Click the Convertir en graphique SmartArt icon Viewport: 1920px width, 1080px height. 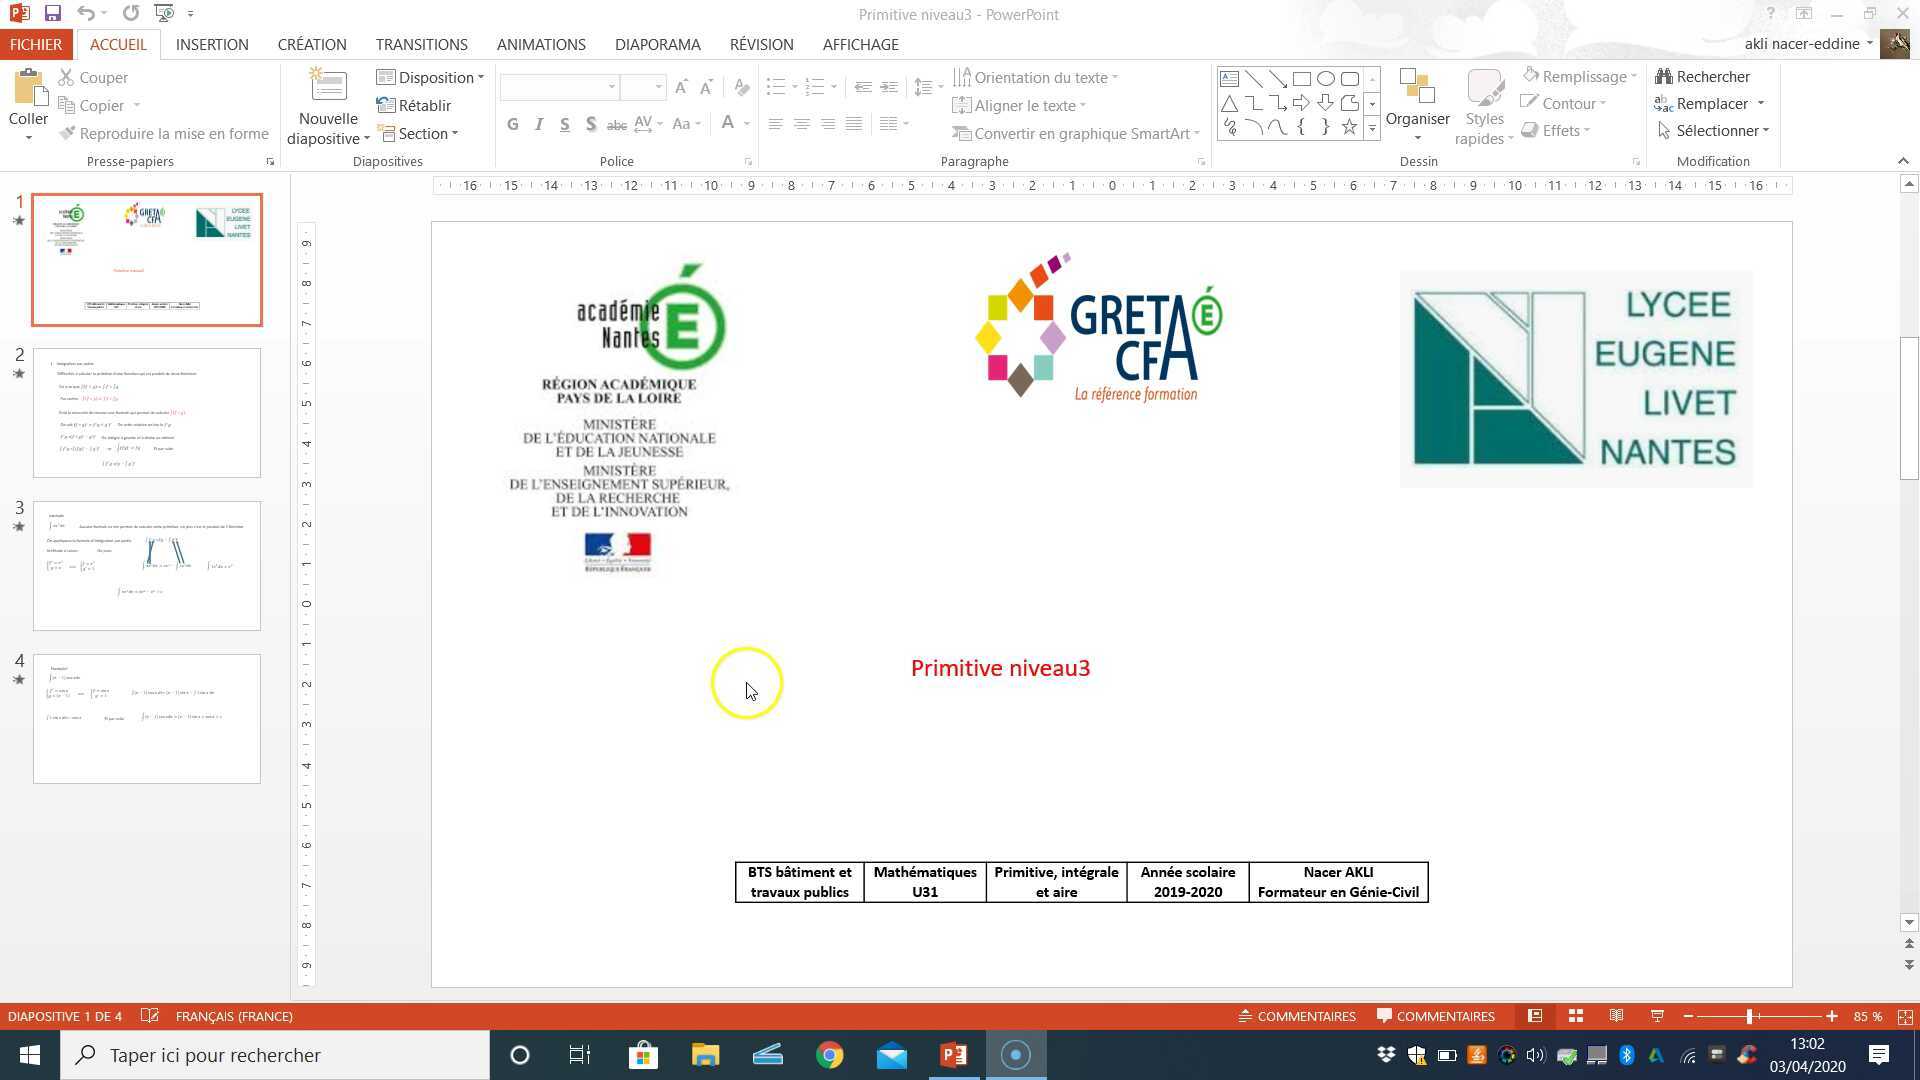click(x=964, y=133)
